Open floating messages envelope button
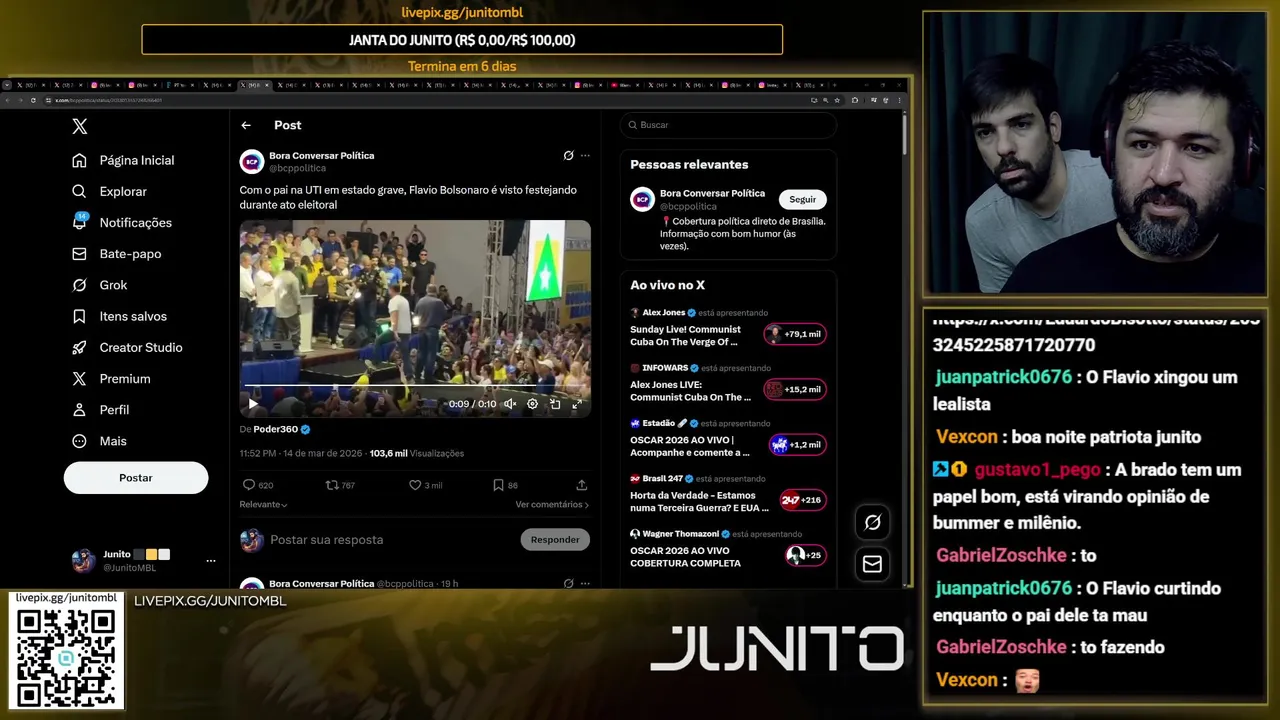Image resolution: width=1280 pixels, height=720 pixels. [x=872, y=564]
